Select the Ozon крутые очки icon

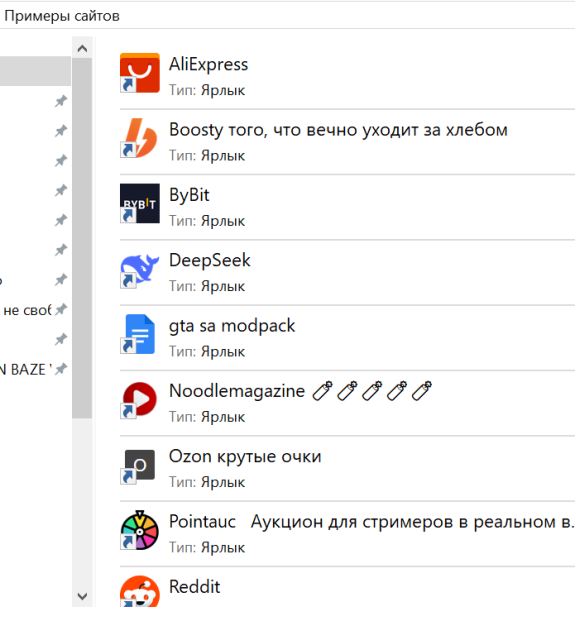140,465
